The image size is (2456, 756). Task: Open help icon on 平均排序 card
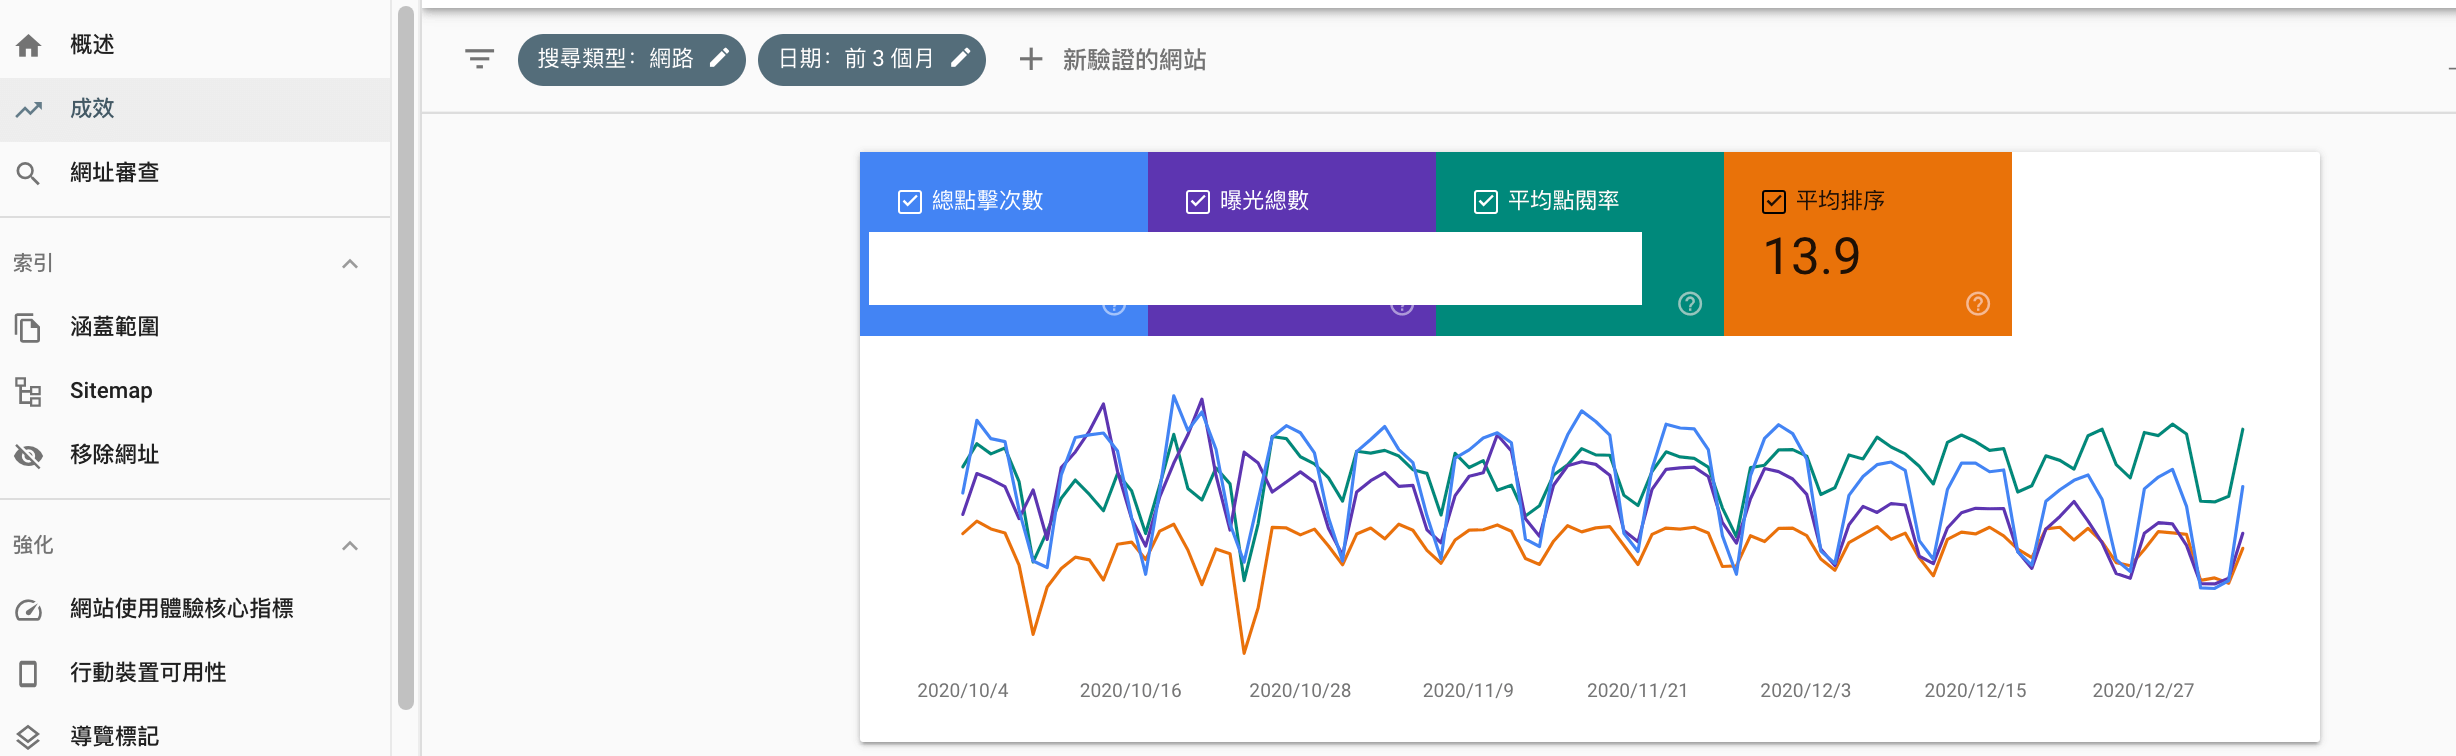tap(1978, 304)
